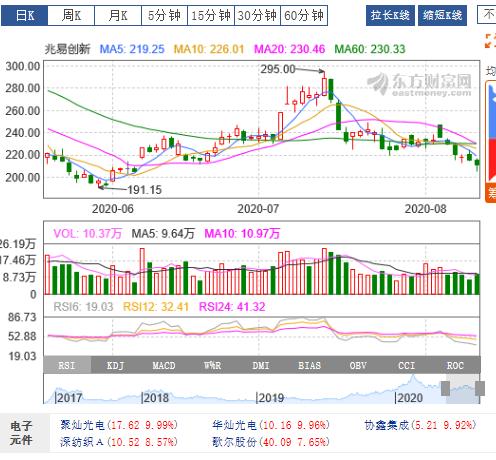Click the 295.00 high price annotation
Screen dimensions: 496x460
click(x=278, y=69)
